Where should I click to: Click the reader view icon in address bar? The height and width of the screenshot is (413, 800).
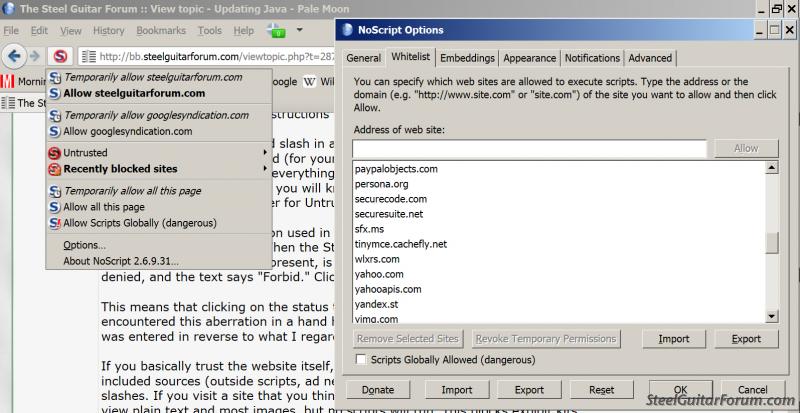point(89,56)
